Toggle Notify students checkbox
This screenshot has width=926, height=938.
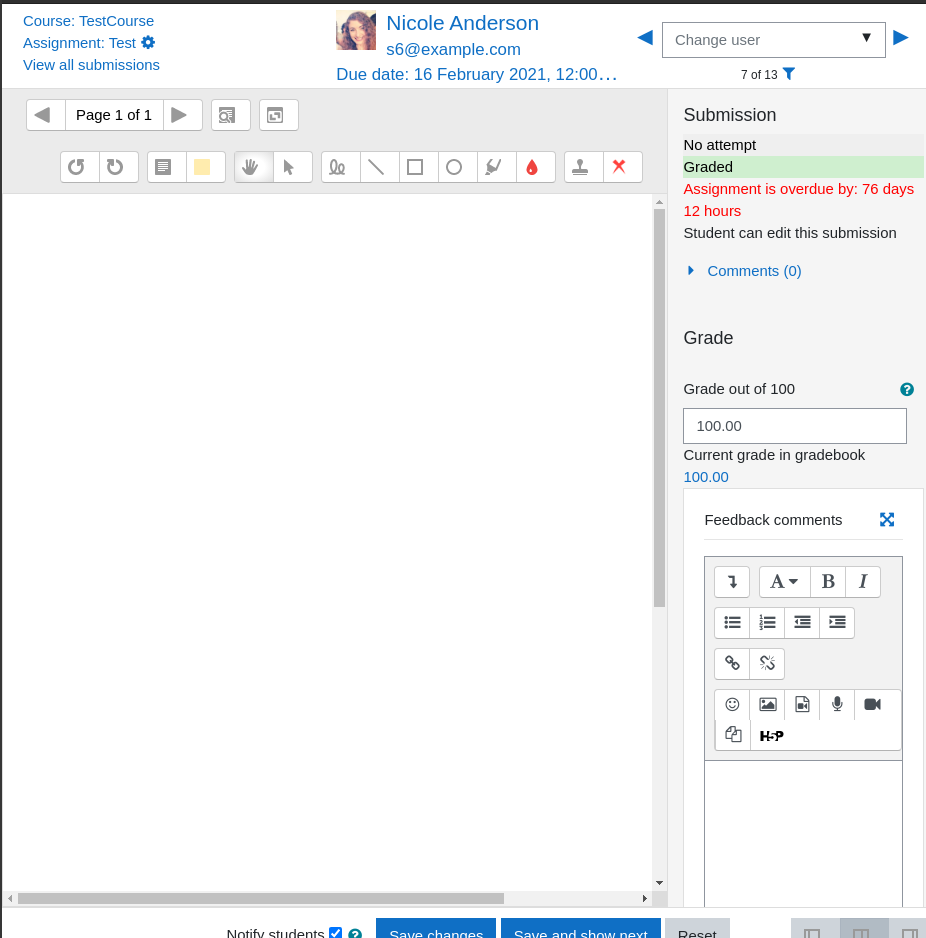[336, 933]
